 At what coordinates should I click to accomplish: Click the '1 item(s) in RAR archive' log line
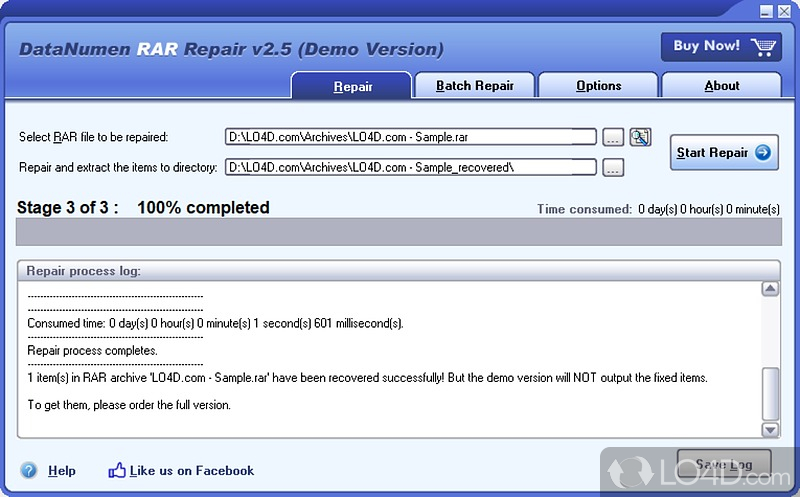coord(367,378)
